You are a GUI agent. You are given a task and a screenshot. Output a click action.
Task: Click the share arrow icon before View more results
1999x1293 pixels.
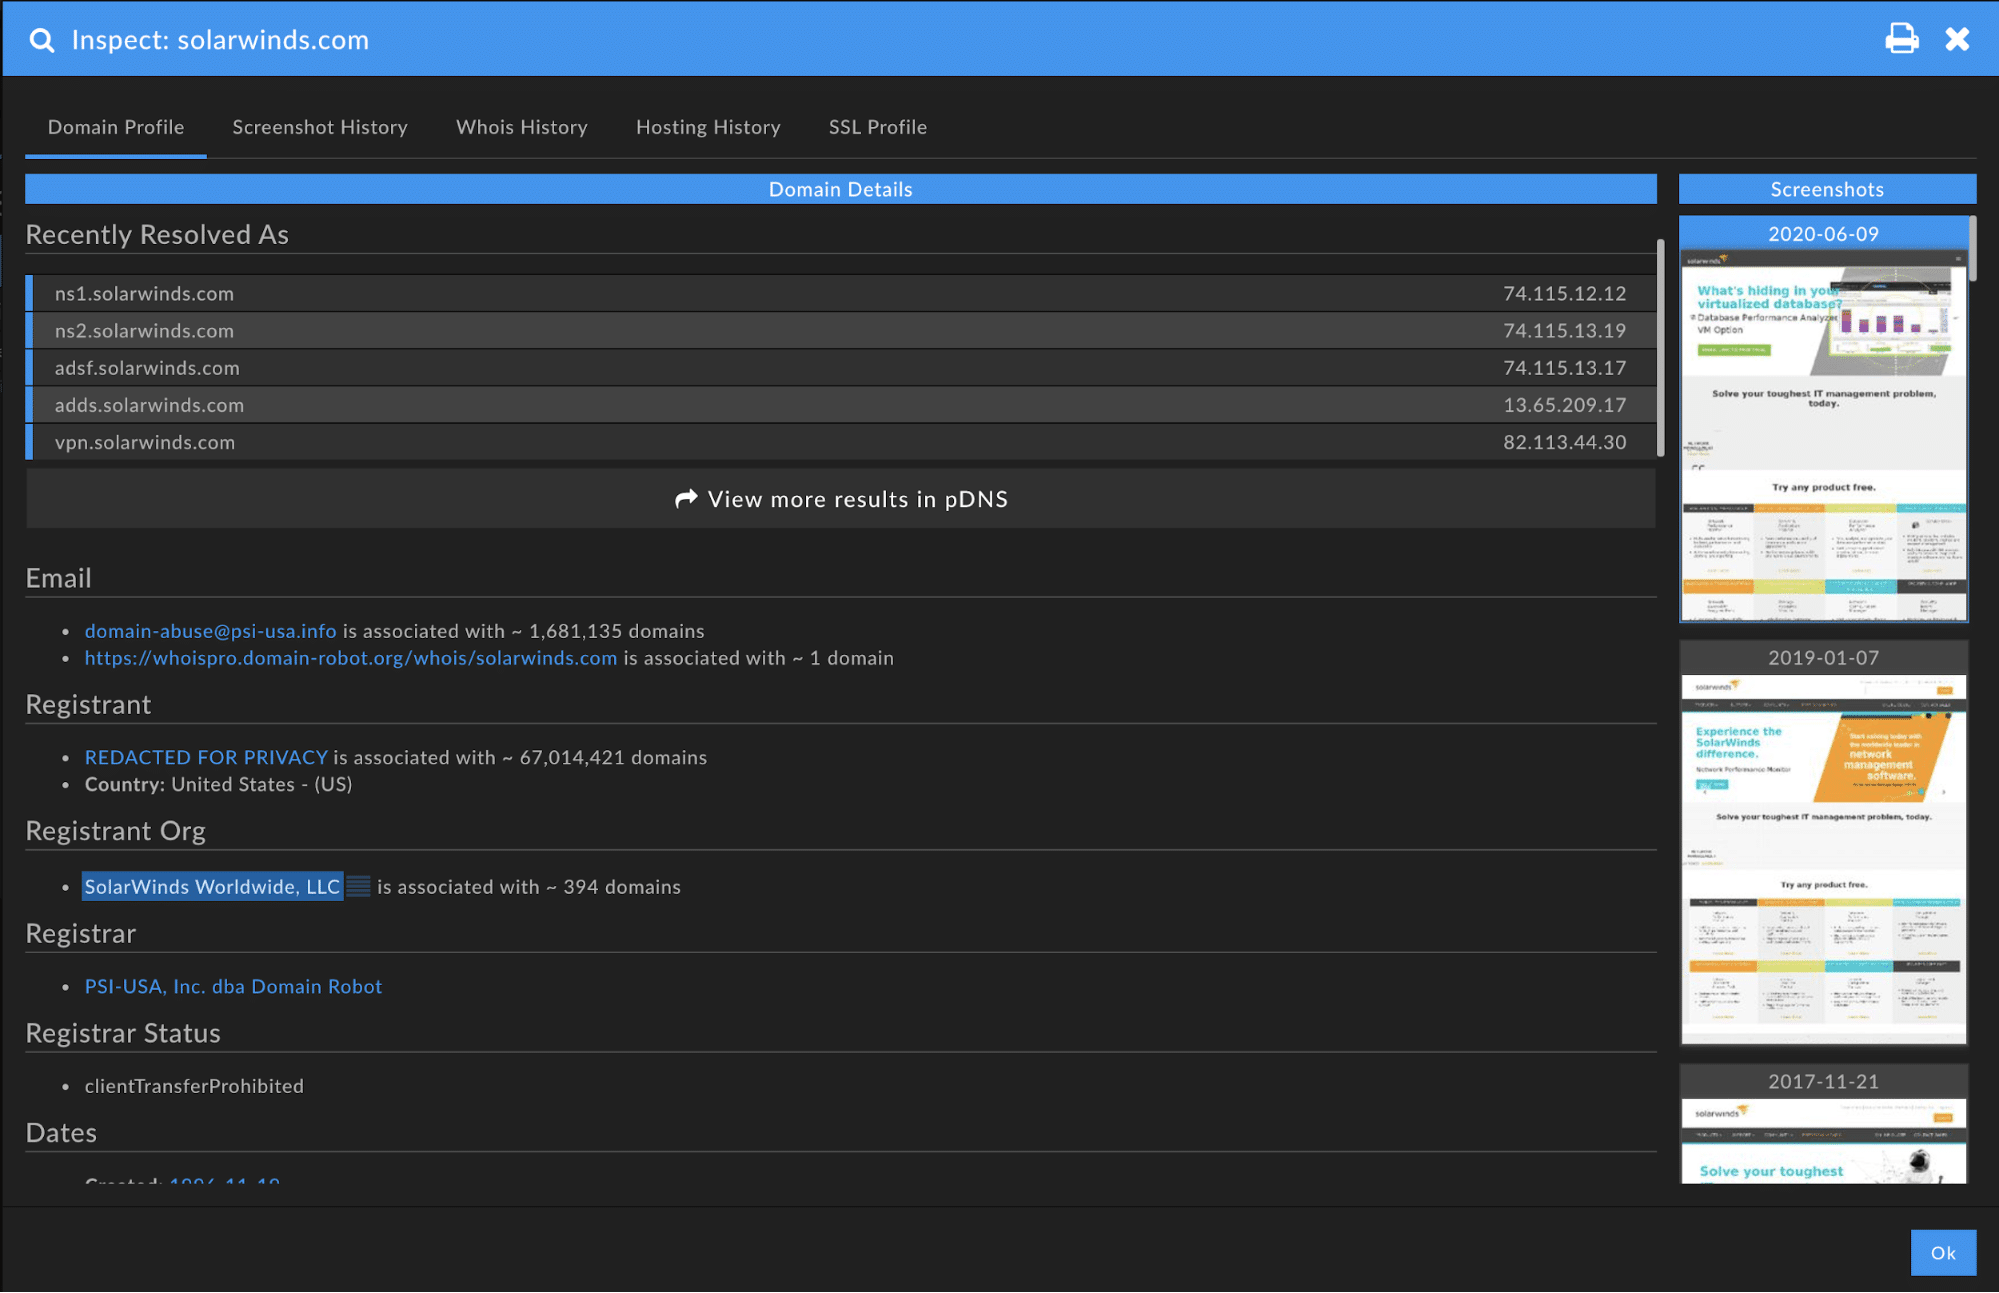click(x=686, y=498)
